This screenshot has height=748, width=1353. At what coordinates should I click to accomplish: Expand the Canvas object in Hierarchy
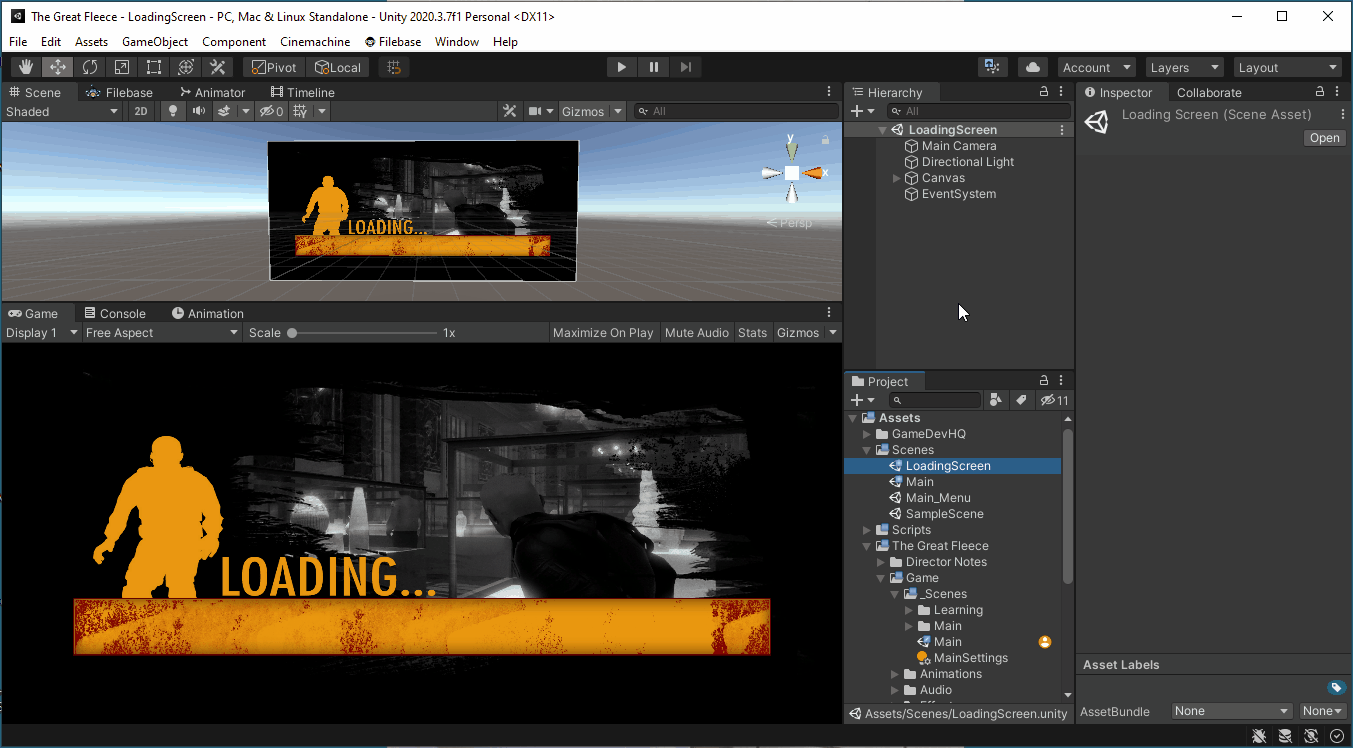[897, 178]
